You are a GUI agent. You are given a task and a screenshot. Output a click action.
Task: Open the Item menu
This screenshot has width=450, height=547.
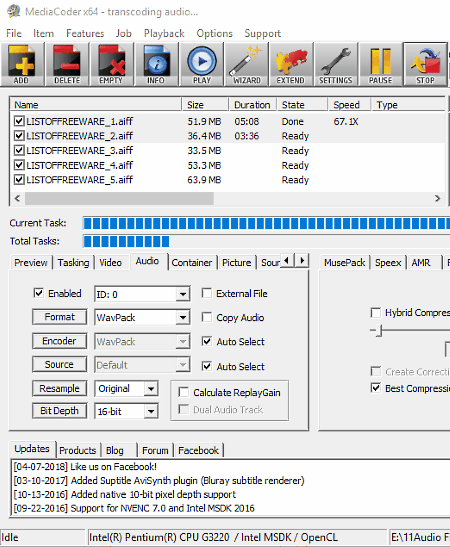(43, 33)
